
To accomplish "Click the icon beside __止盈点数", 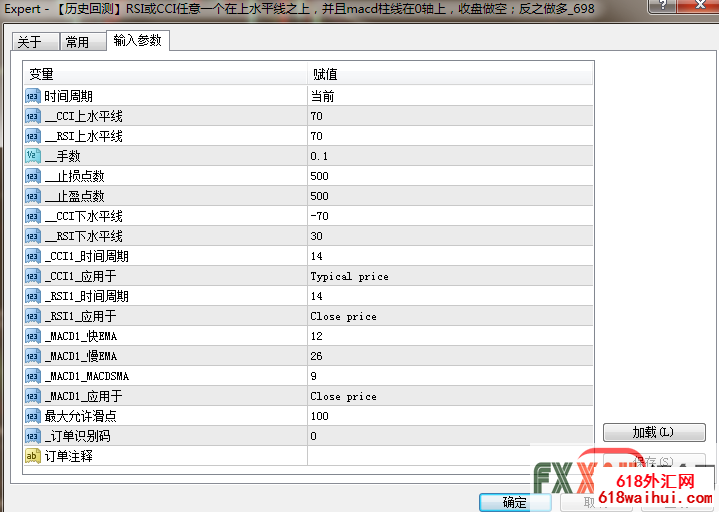I will (33, 196).
